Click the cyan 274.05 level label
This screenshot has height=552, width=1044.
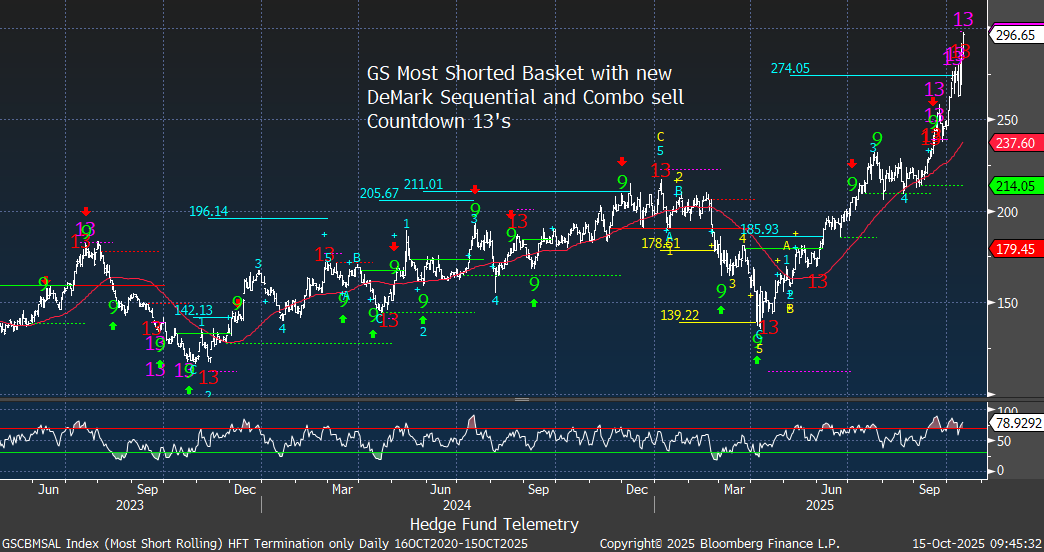pyautogui.click(x=790, y=68)
